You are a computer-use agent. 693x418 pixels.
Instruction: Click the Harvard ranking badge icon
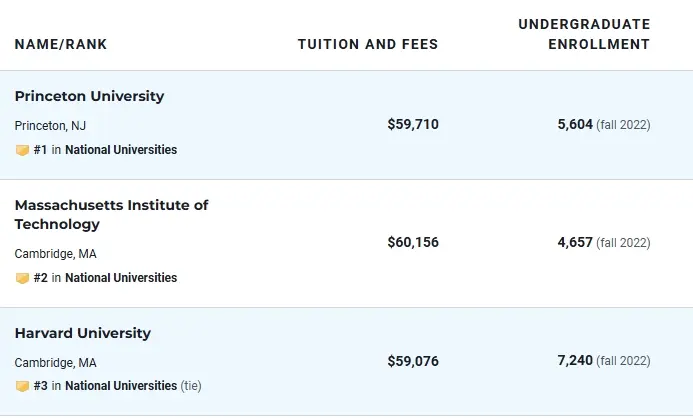[x=22, y=386]
